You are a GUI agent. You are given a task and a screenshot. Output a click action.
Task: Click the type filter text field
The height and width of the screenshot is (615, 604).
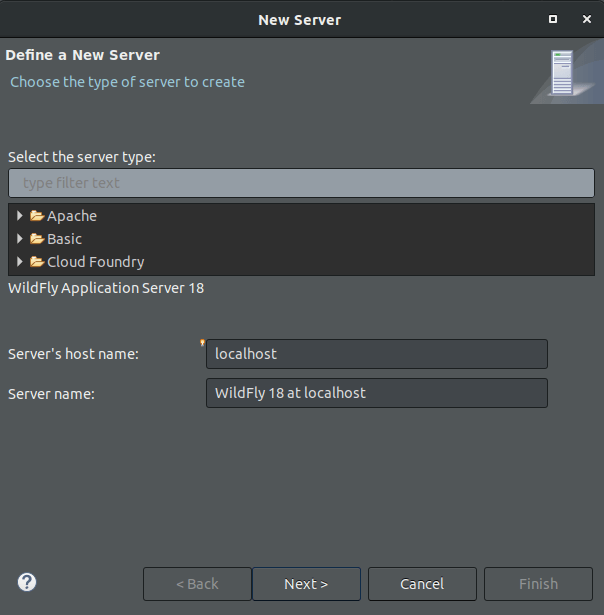coord(301,183)
